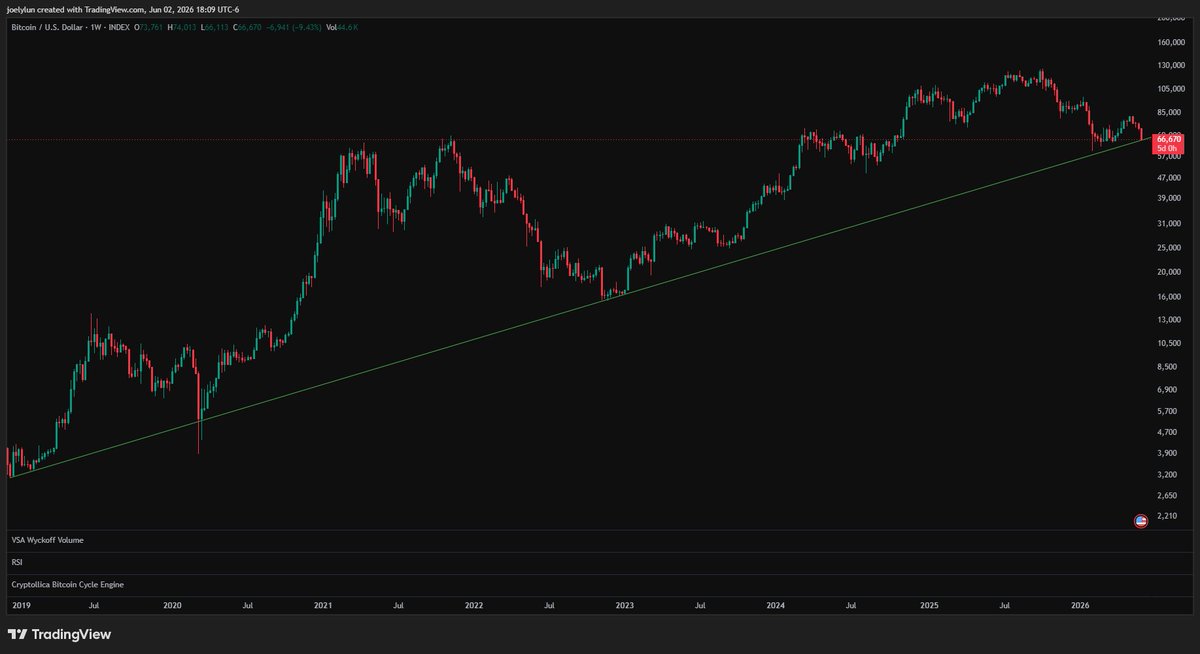
Task: Click the 130,000 price scale label
Action: coord(1169,66)
